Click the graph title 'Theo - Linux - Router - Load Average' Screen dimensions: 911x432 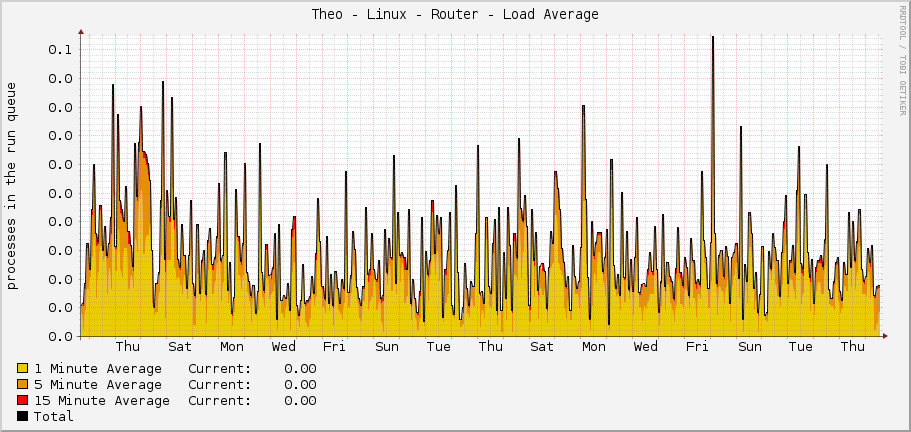(455, 15)
